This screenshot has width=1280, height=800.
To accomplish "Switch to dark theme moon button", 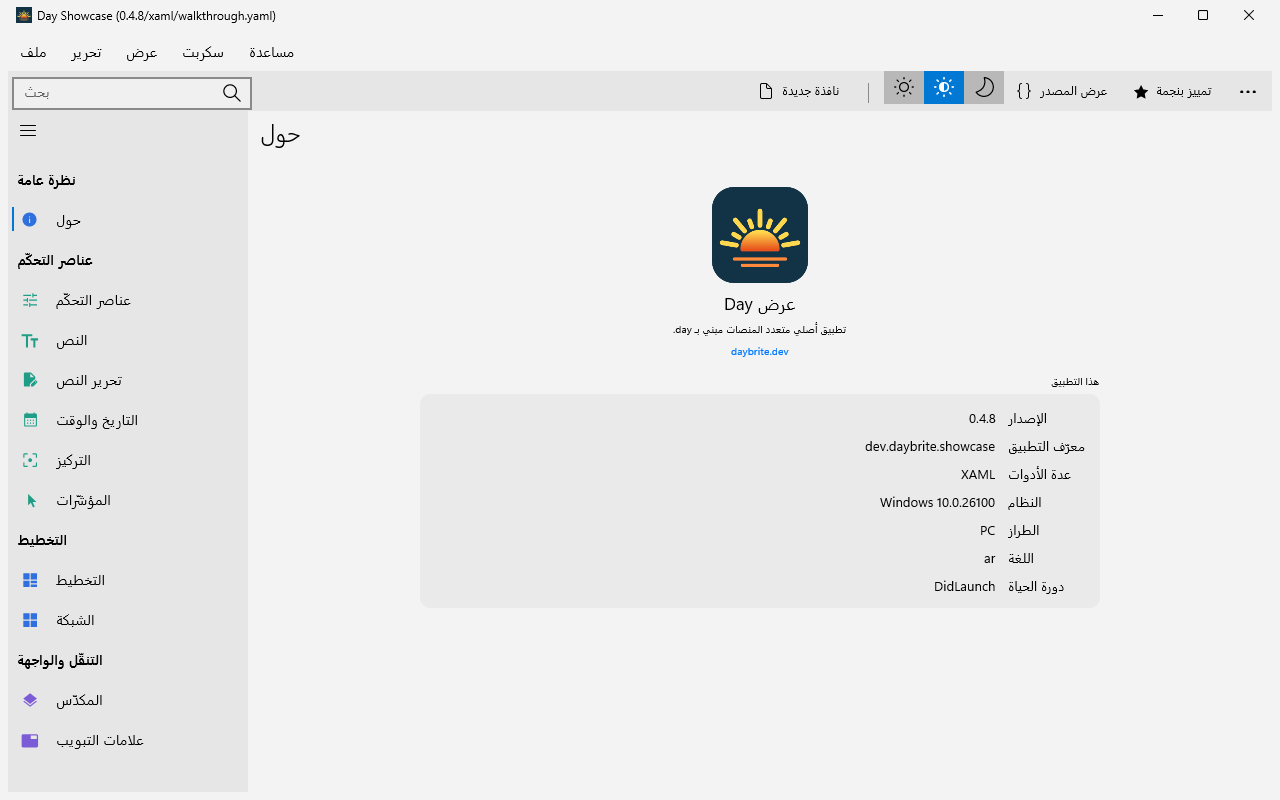I will click(984, 88).
